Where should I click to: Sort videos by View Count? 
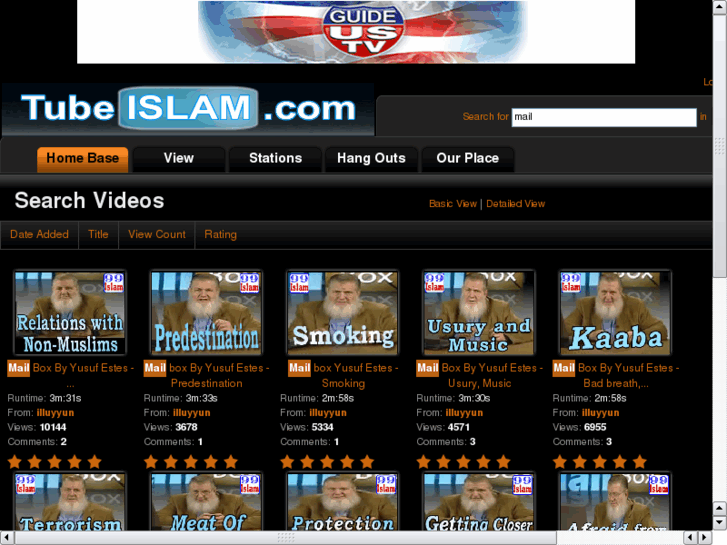(157, 235)
